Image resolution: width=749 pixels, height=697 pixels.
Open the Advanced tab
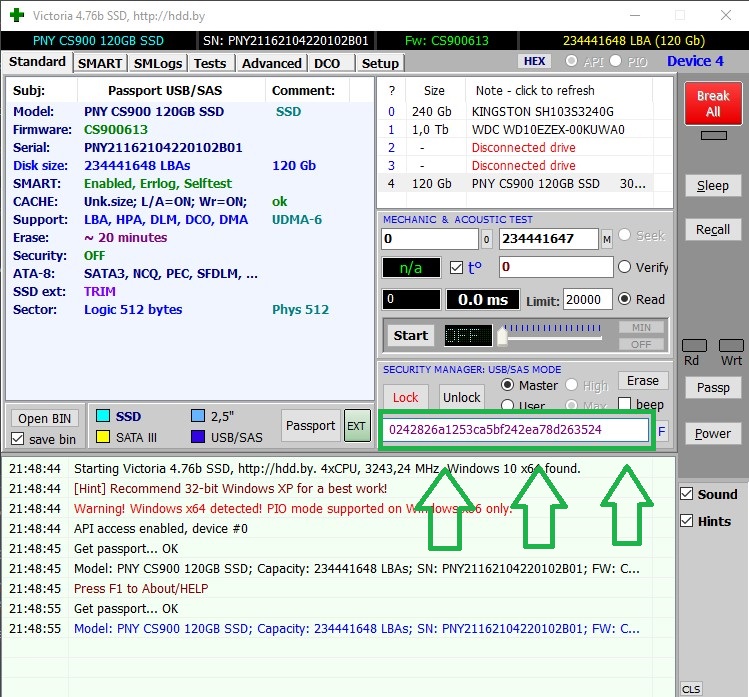271,63
